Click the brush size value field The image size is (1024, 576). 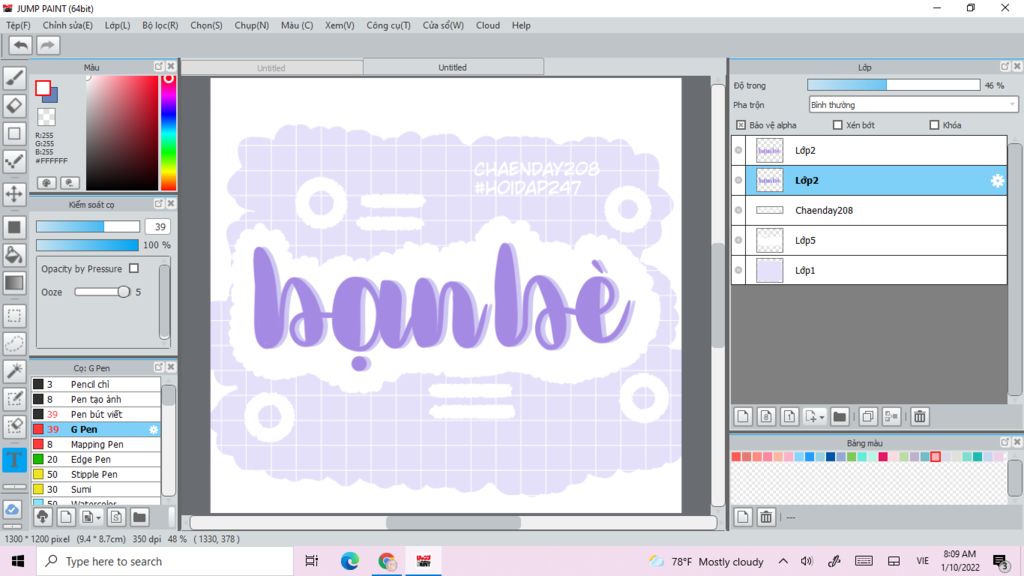(x=158, y=227)
